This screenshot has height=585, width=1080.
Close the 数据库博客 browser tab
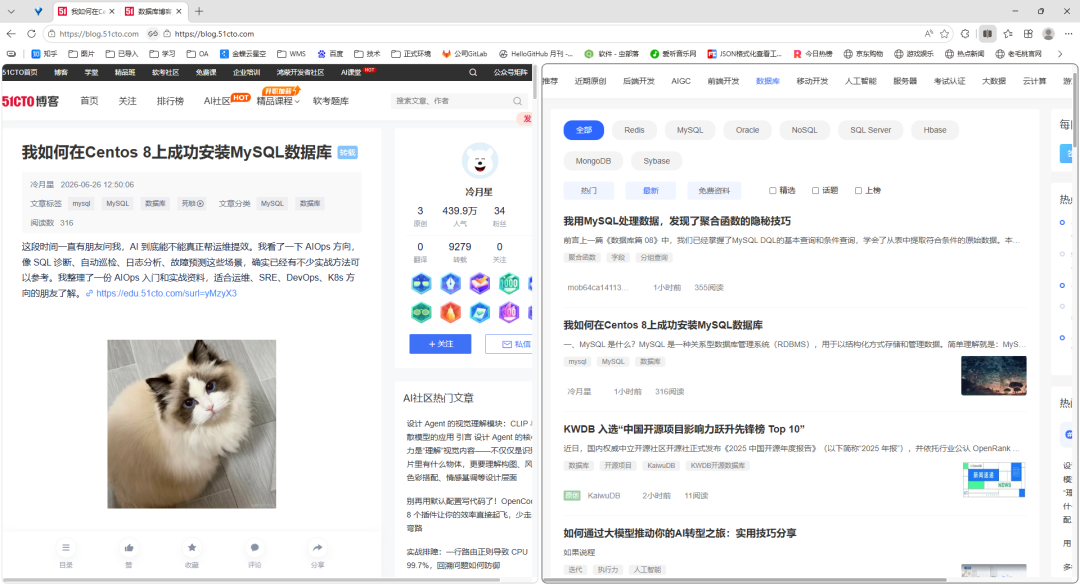point(179,11)
